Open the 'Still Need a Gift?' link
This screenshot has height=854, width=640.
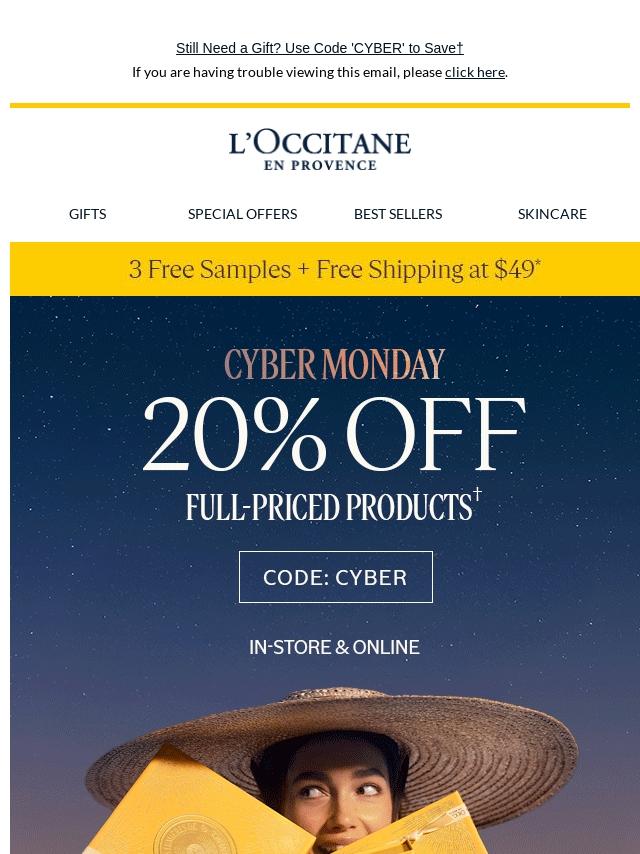click(x=319, y=48)
